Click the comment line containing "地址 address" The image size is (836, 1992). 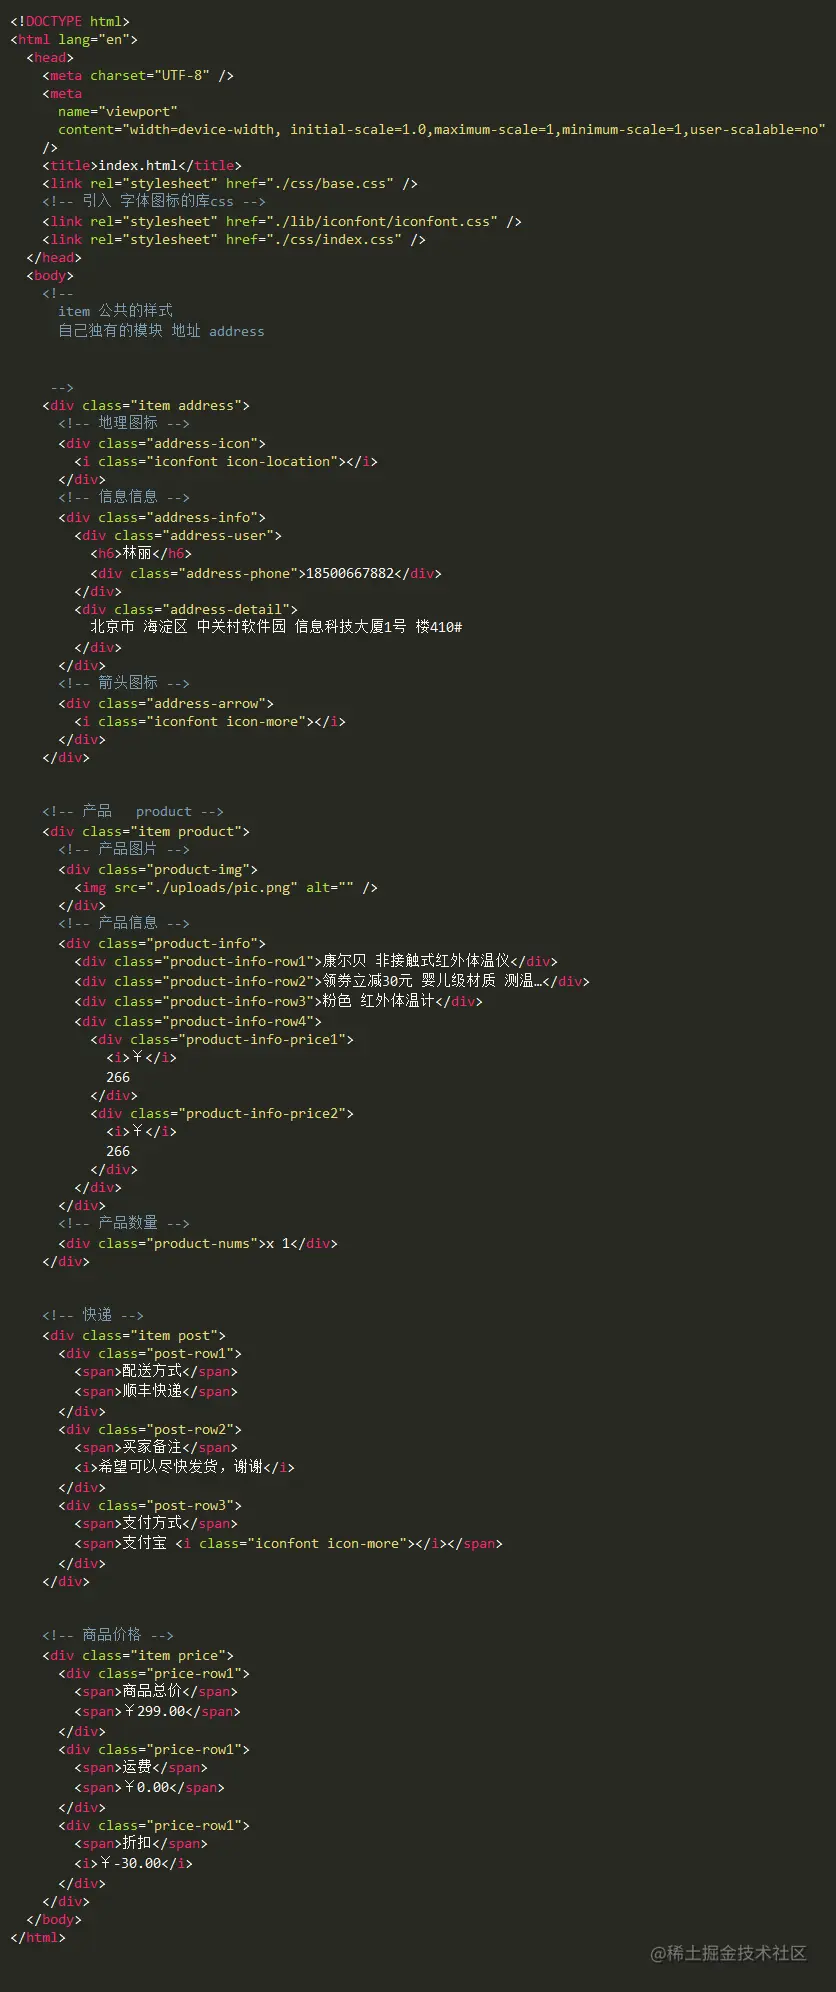coord(161,331)
